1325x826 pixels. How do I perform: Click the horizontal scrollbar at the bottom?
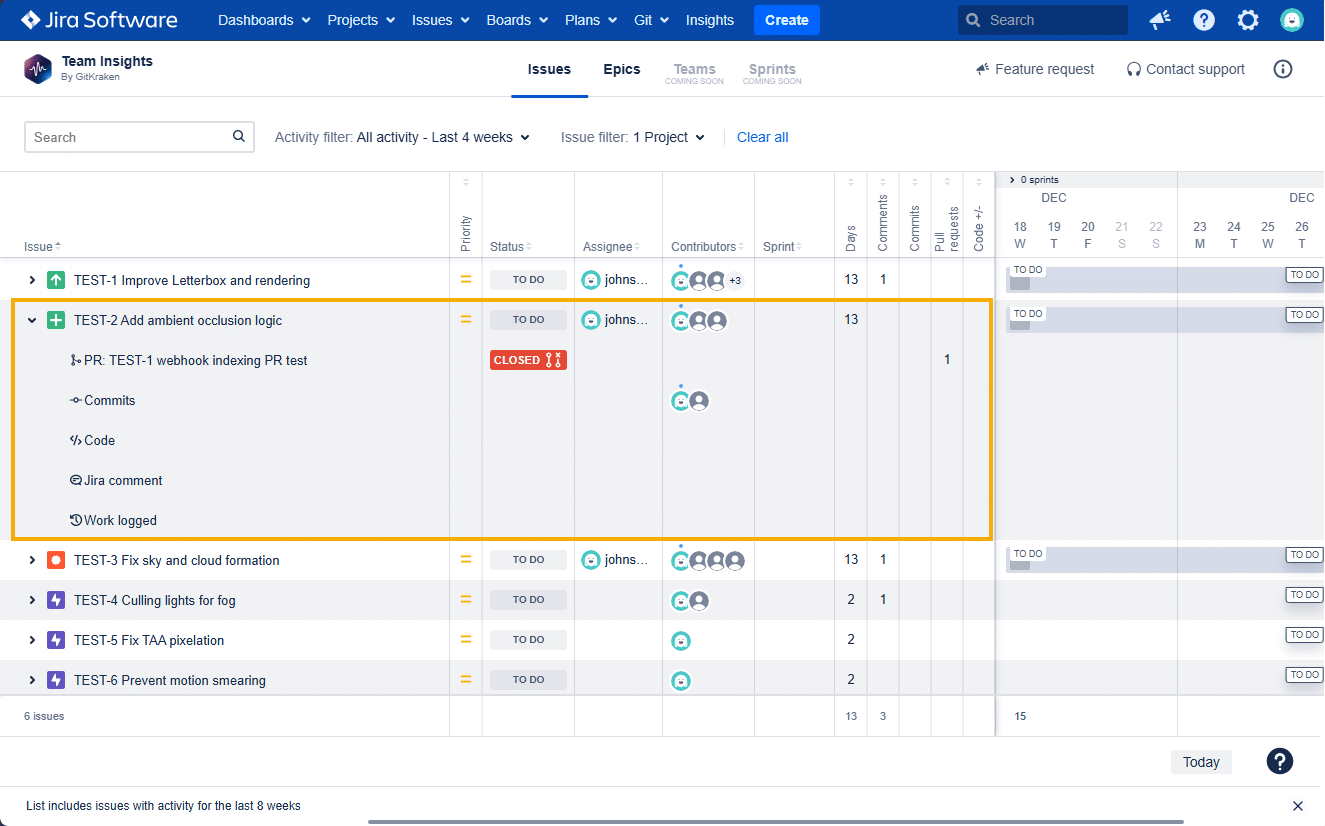[775, 822]
